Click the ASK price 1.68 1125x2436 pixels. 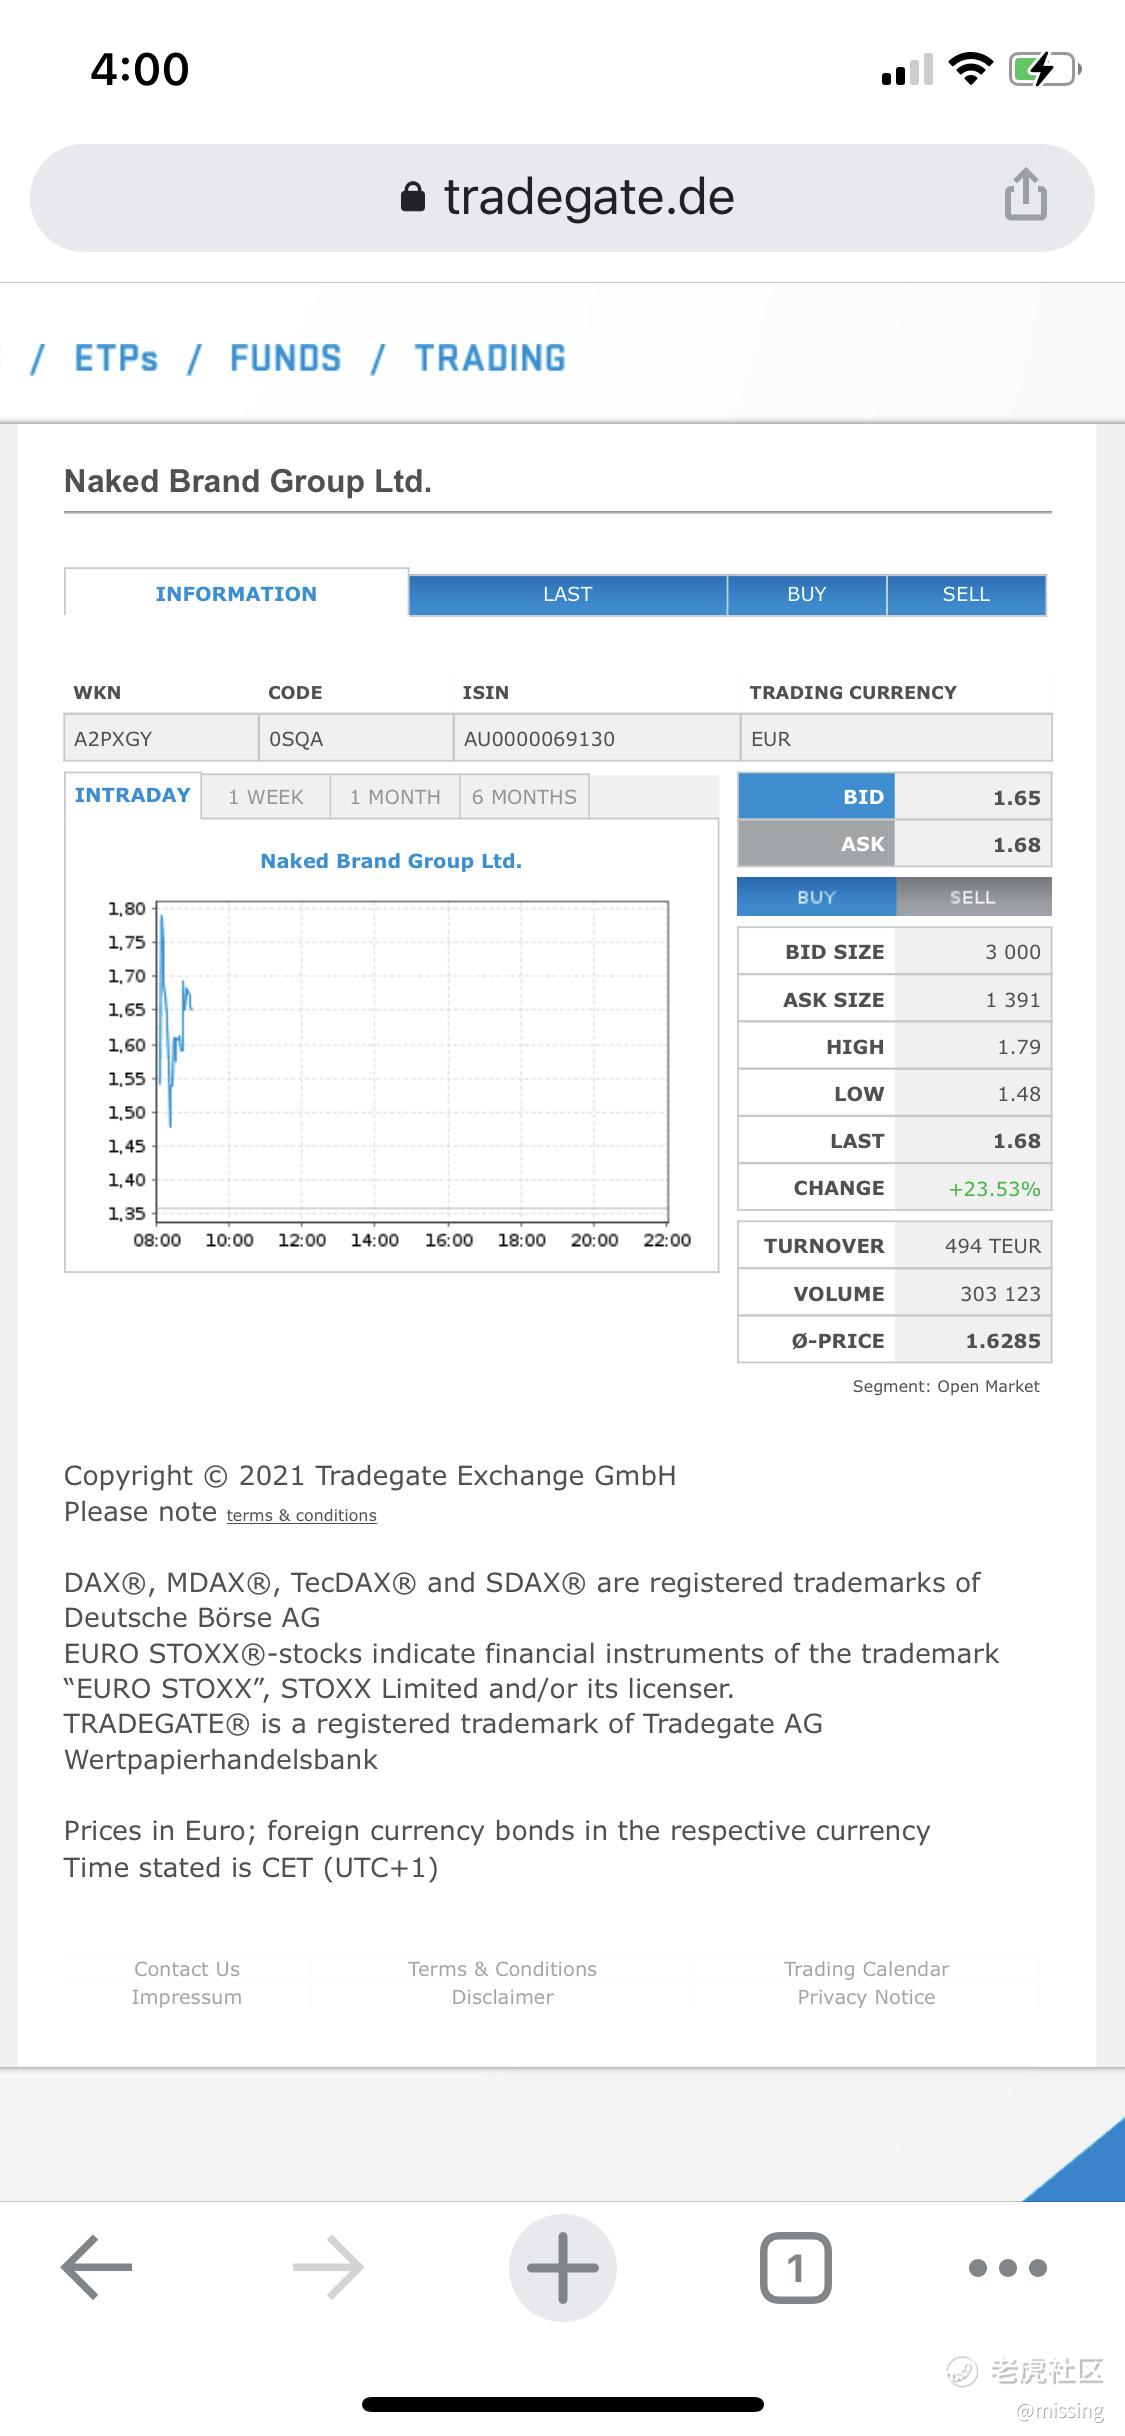click(1017, 845)
